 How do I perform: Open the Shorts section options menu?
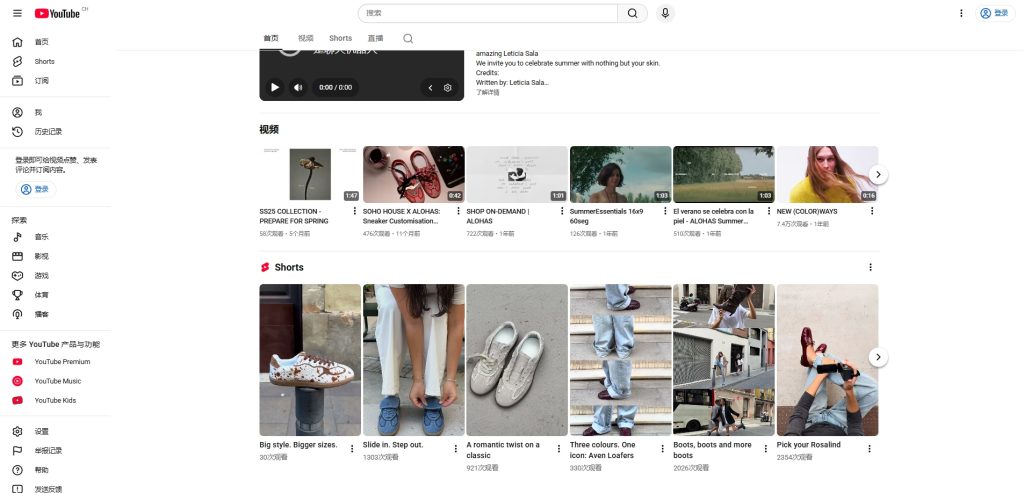click(x=870, y=267)
